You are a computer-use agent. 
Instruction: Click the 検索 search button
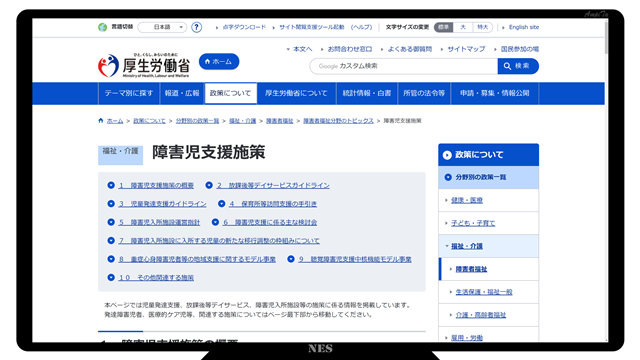(x=518, y=66)
